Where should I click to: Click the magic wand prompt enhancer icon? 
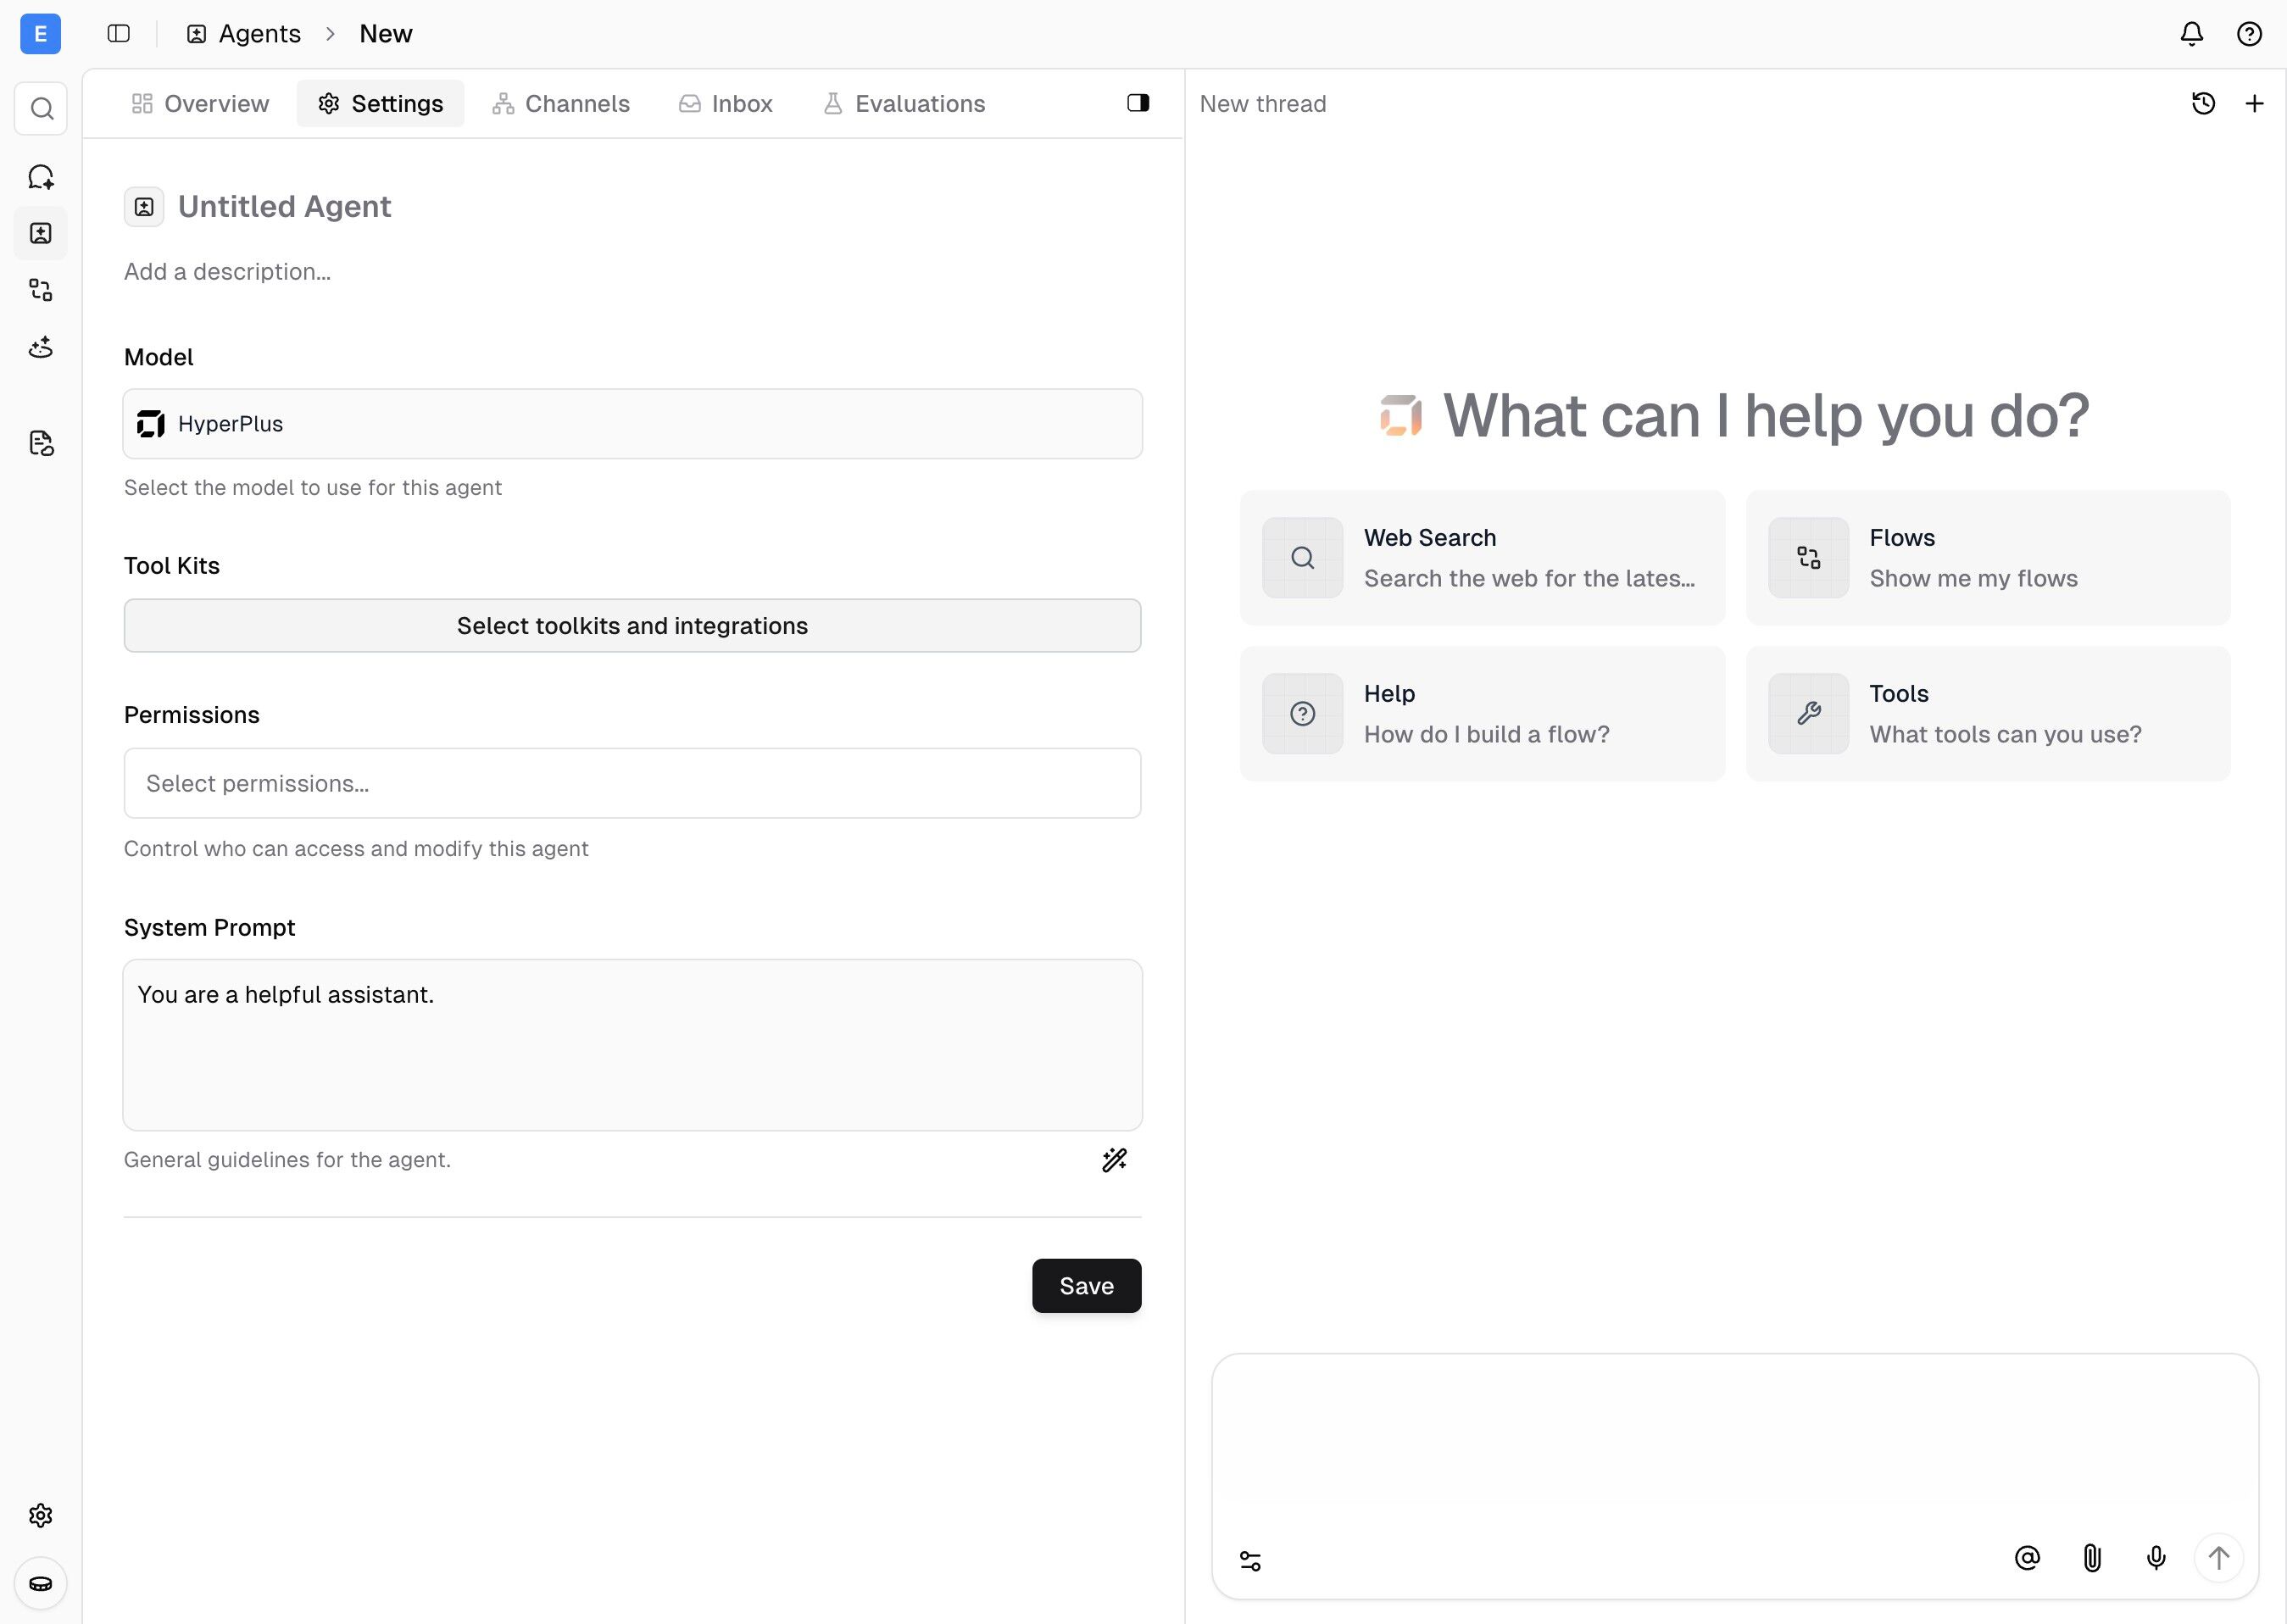pyautogui.click(x=1114, y=1159)
